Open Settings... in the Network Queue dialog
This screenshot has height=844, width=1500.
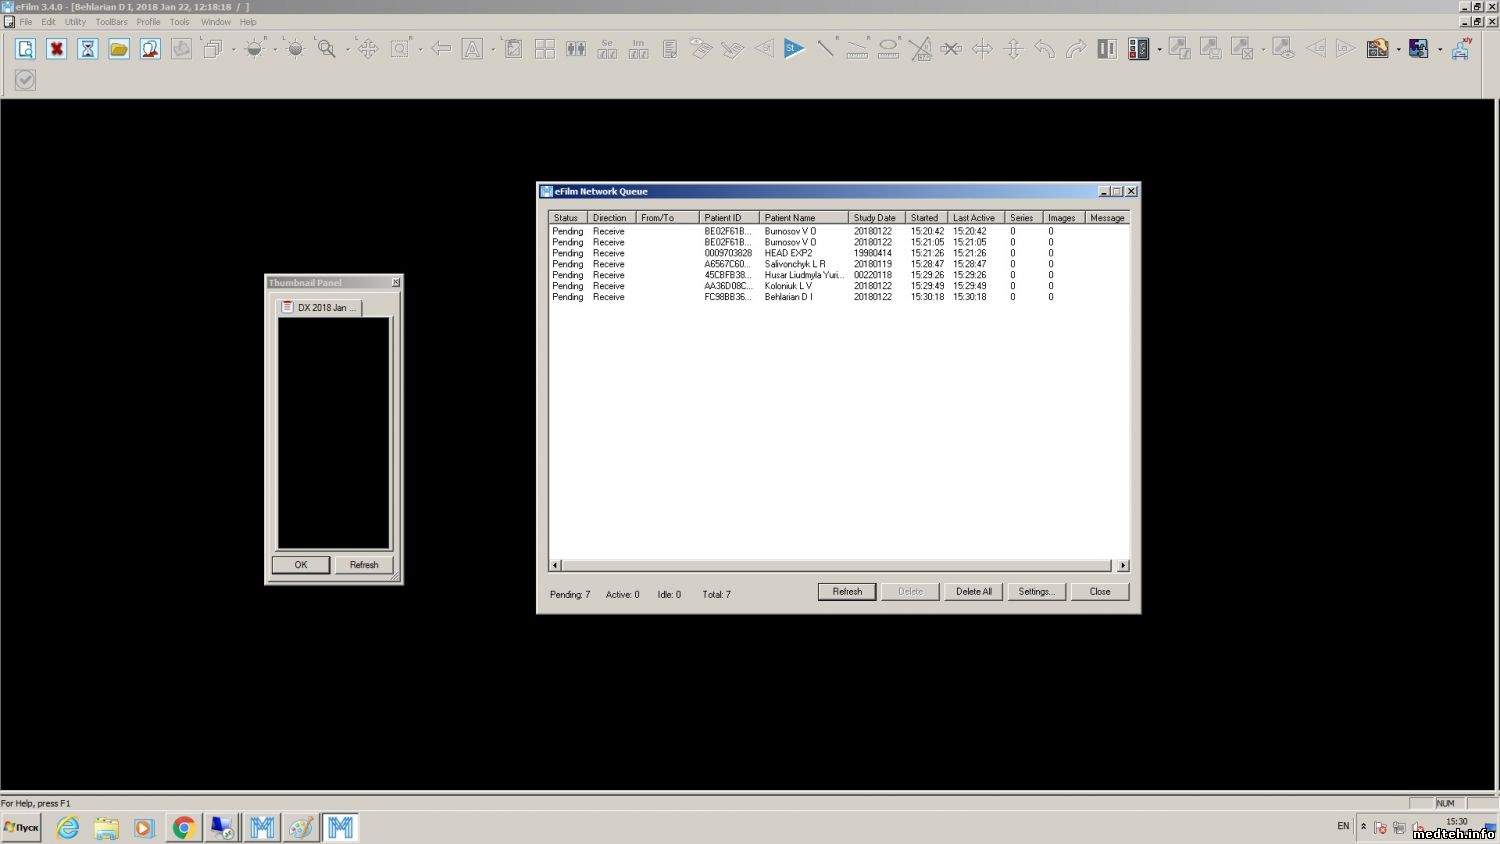[x=1036, y=592]
